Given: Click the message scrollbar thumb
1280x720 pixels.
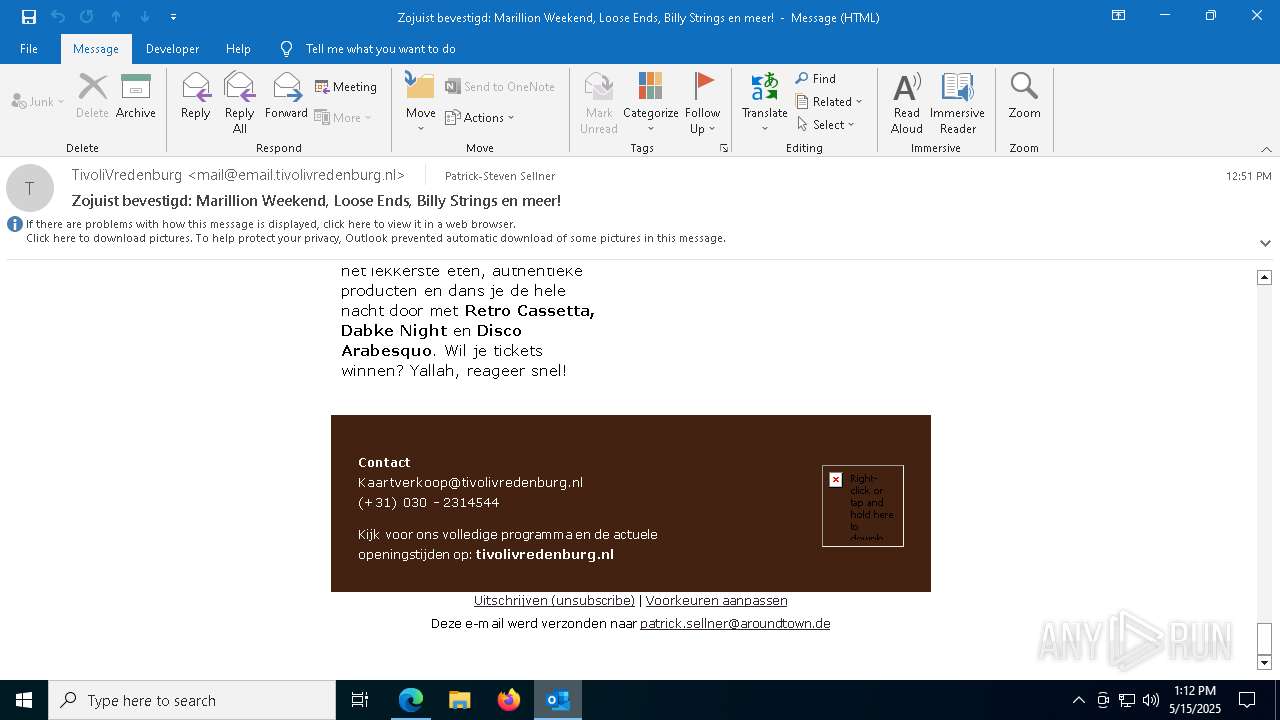Looking at the screenshot, I should tap(1264, 637).
